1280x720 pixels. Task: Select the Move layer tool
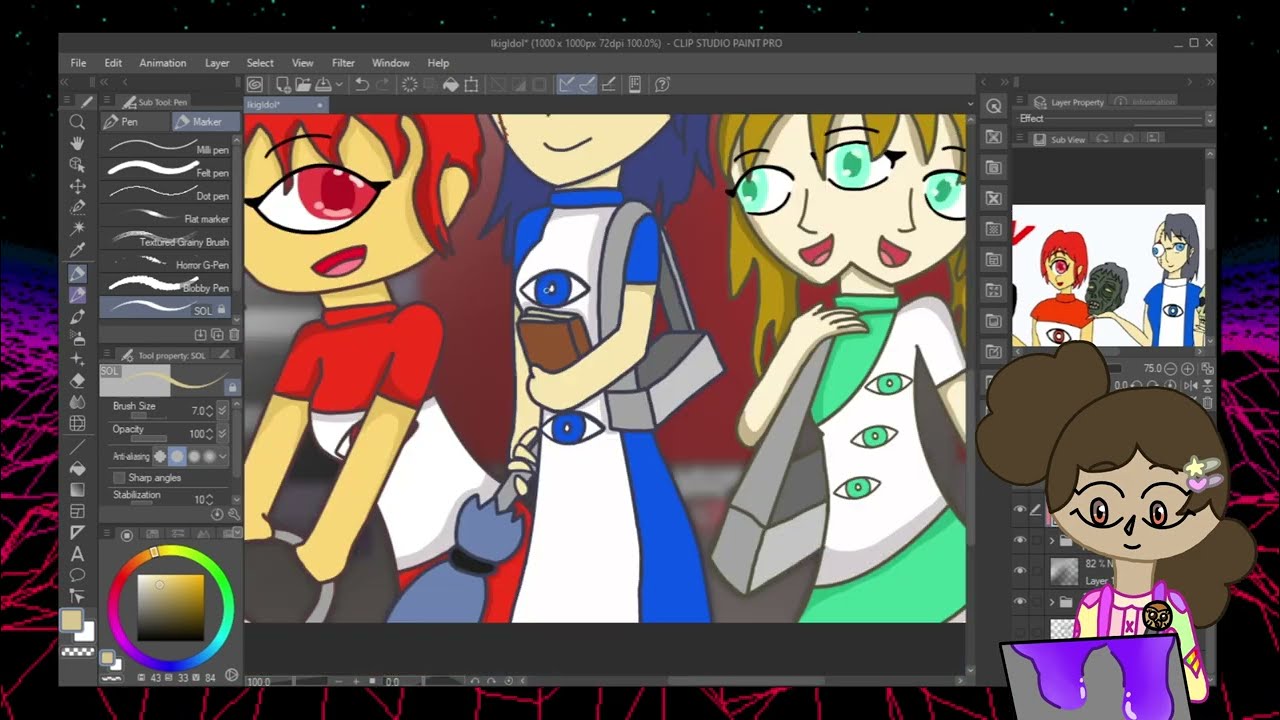point(77,186)
